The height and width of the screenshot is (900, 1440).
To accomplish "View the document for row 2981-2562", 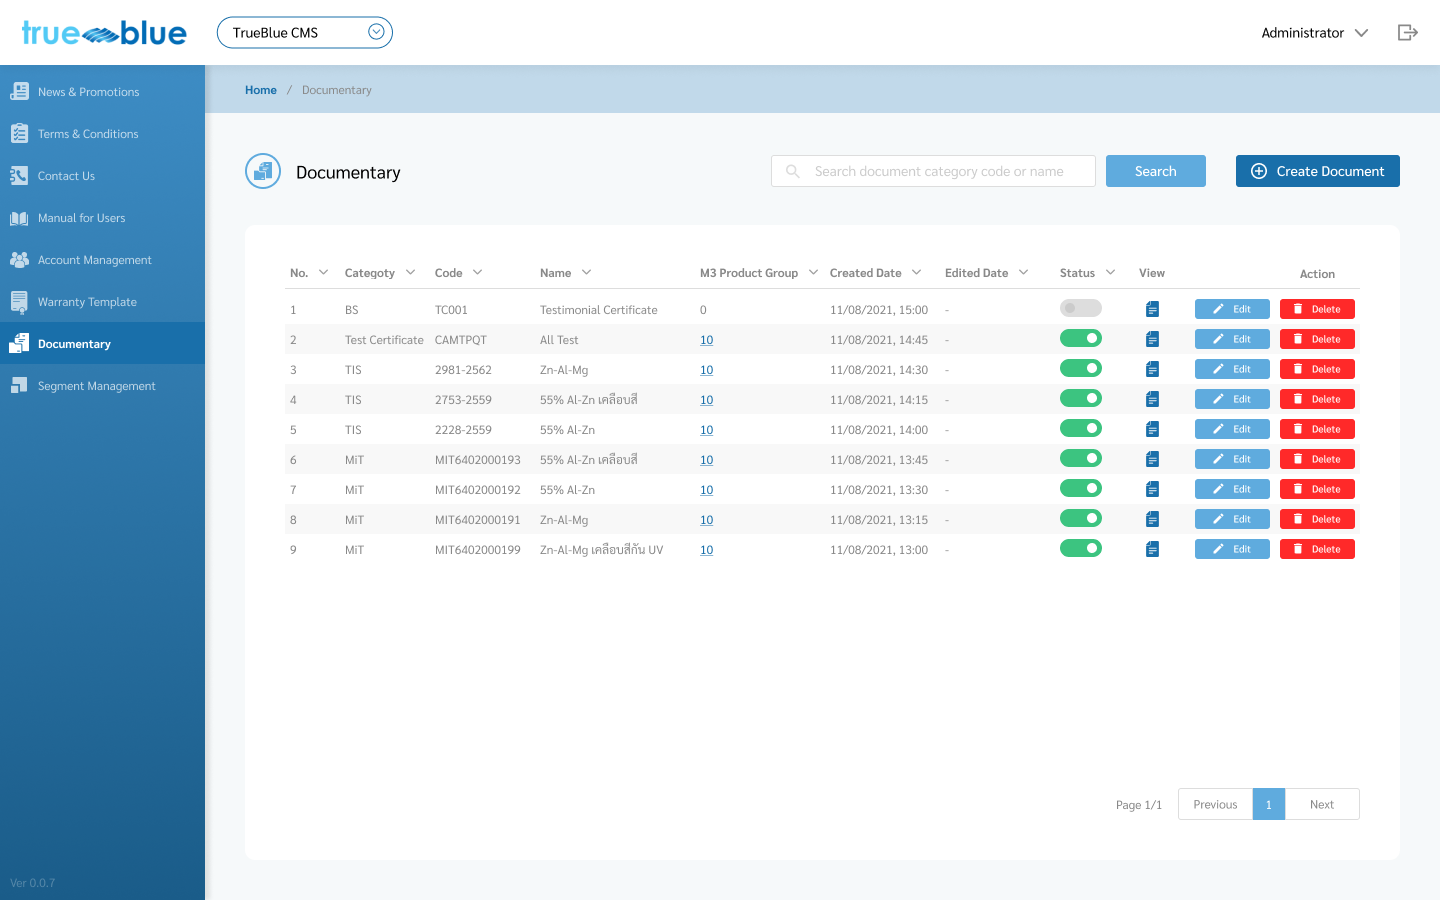I will (x=1152, y=370).
